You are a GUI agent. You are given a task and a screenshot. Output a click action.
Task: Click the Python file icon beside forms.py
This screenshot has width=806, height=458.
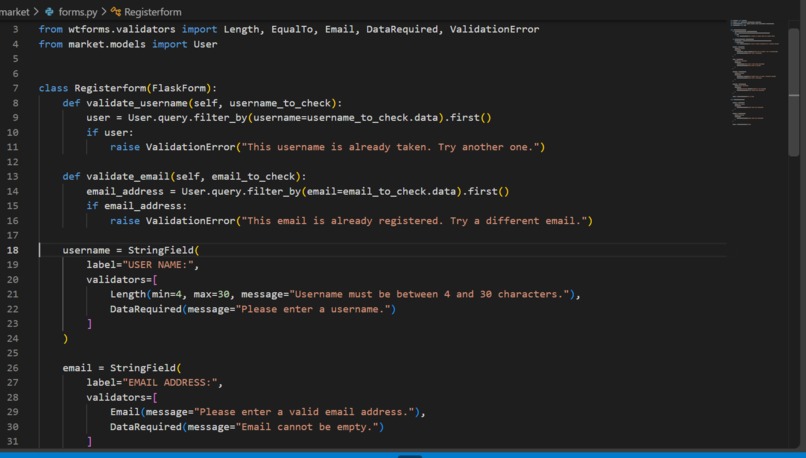coord(49,11)
